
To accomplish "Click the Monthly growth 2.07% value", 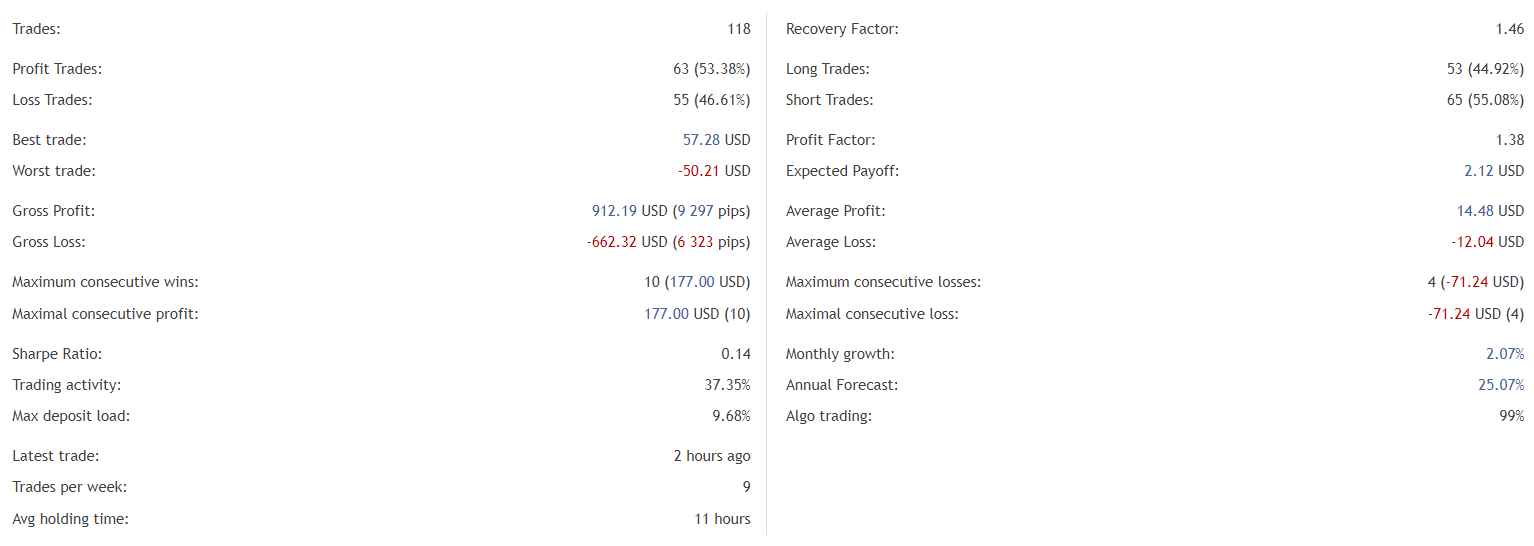I will coord(1505,354).
